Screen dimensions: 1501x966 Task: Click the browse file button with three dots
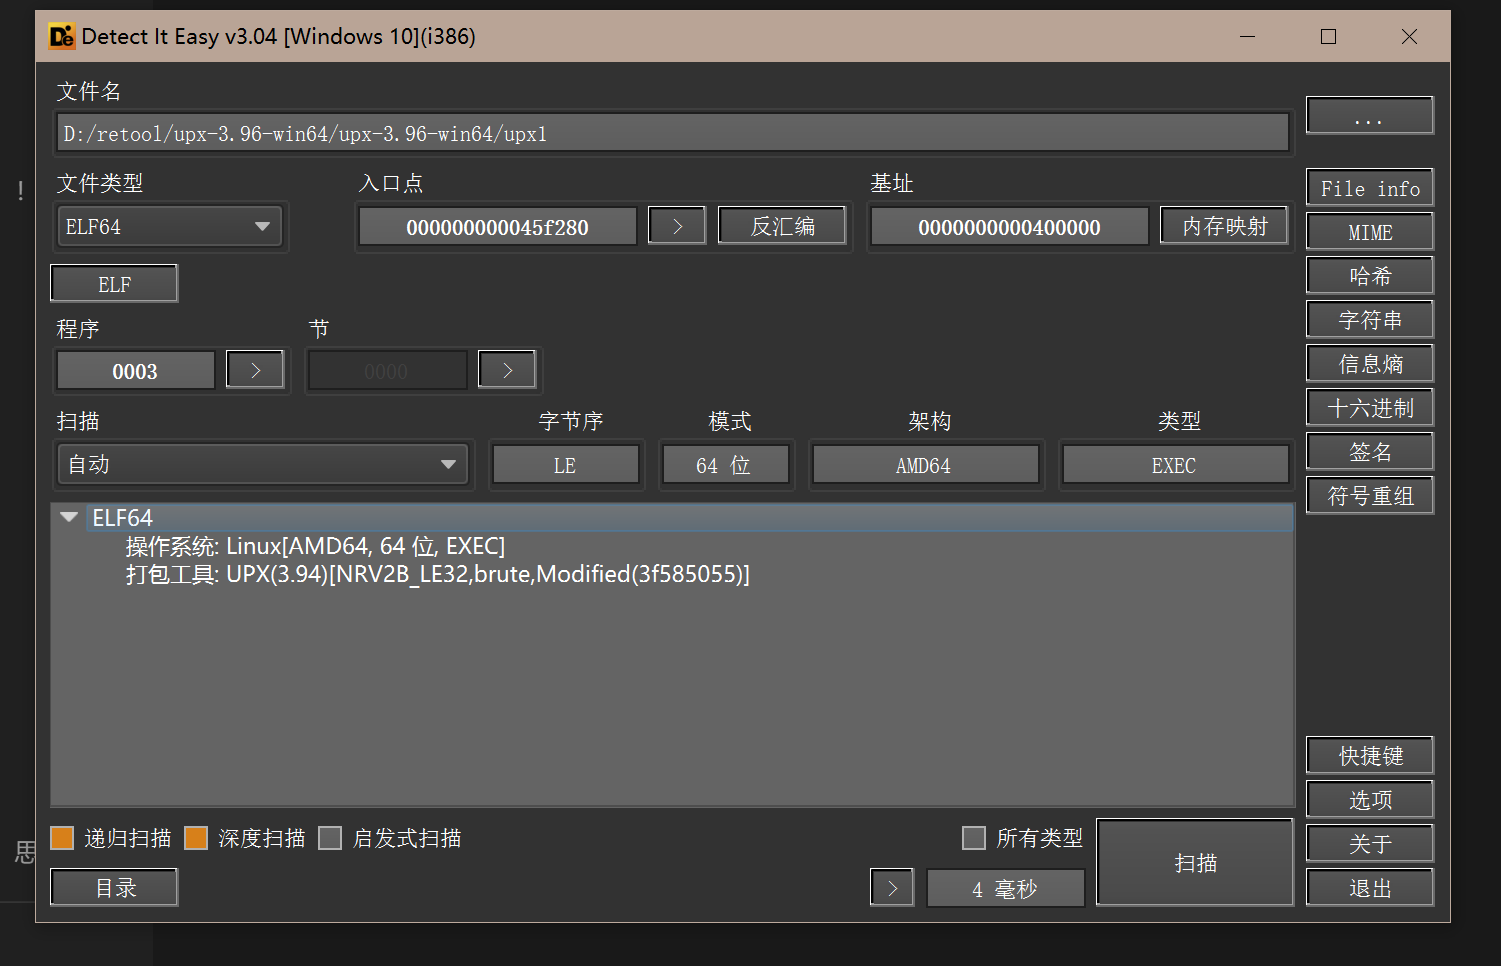[x=1369, y=116]
